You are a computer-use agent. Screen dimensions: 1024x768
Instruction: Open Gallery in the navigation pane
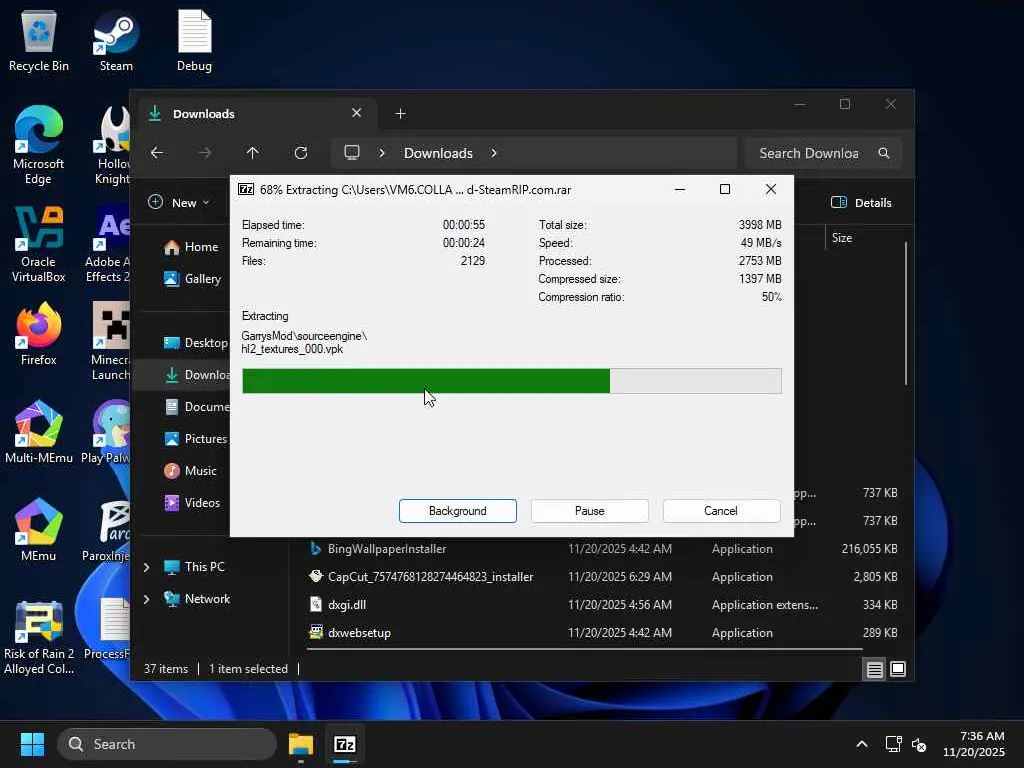(x=202, y=279)
